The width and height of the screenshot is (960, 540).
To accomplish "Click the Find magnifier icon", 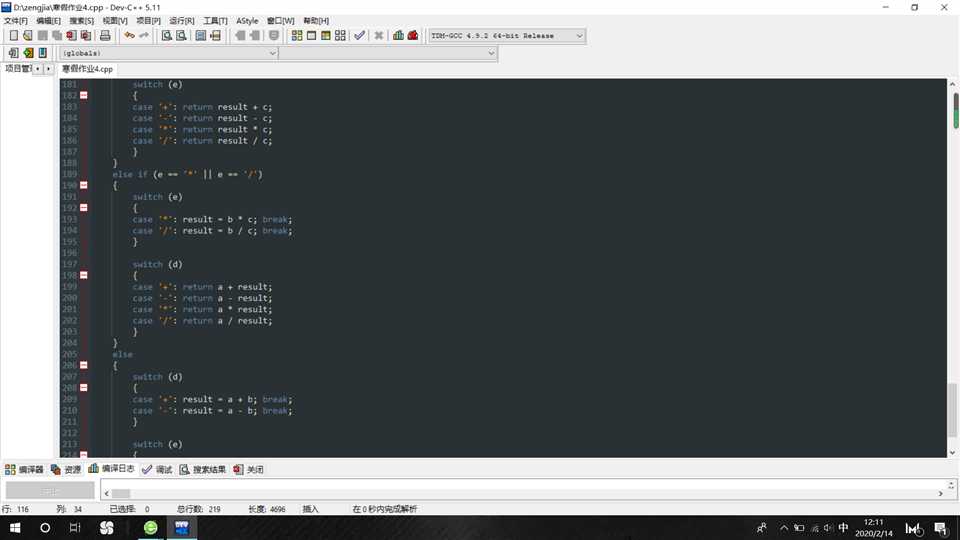I will (167, 36).
